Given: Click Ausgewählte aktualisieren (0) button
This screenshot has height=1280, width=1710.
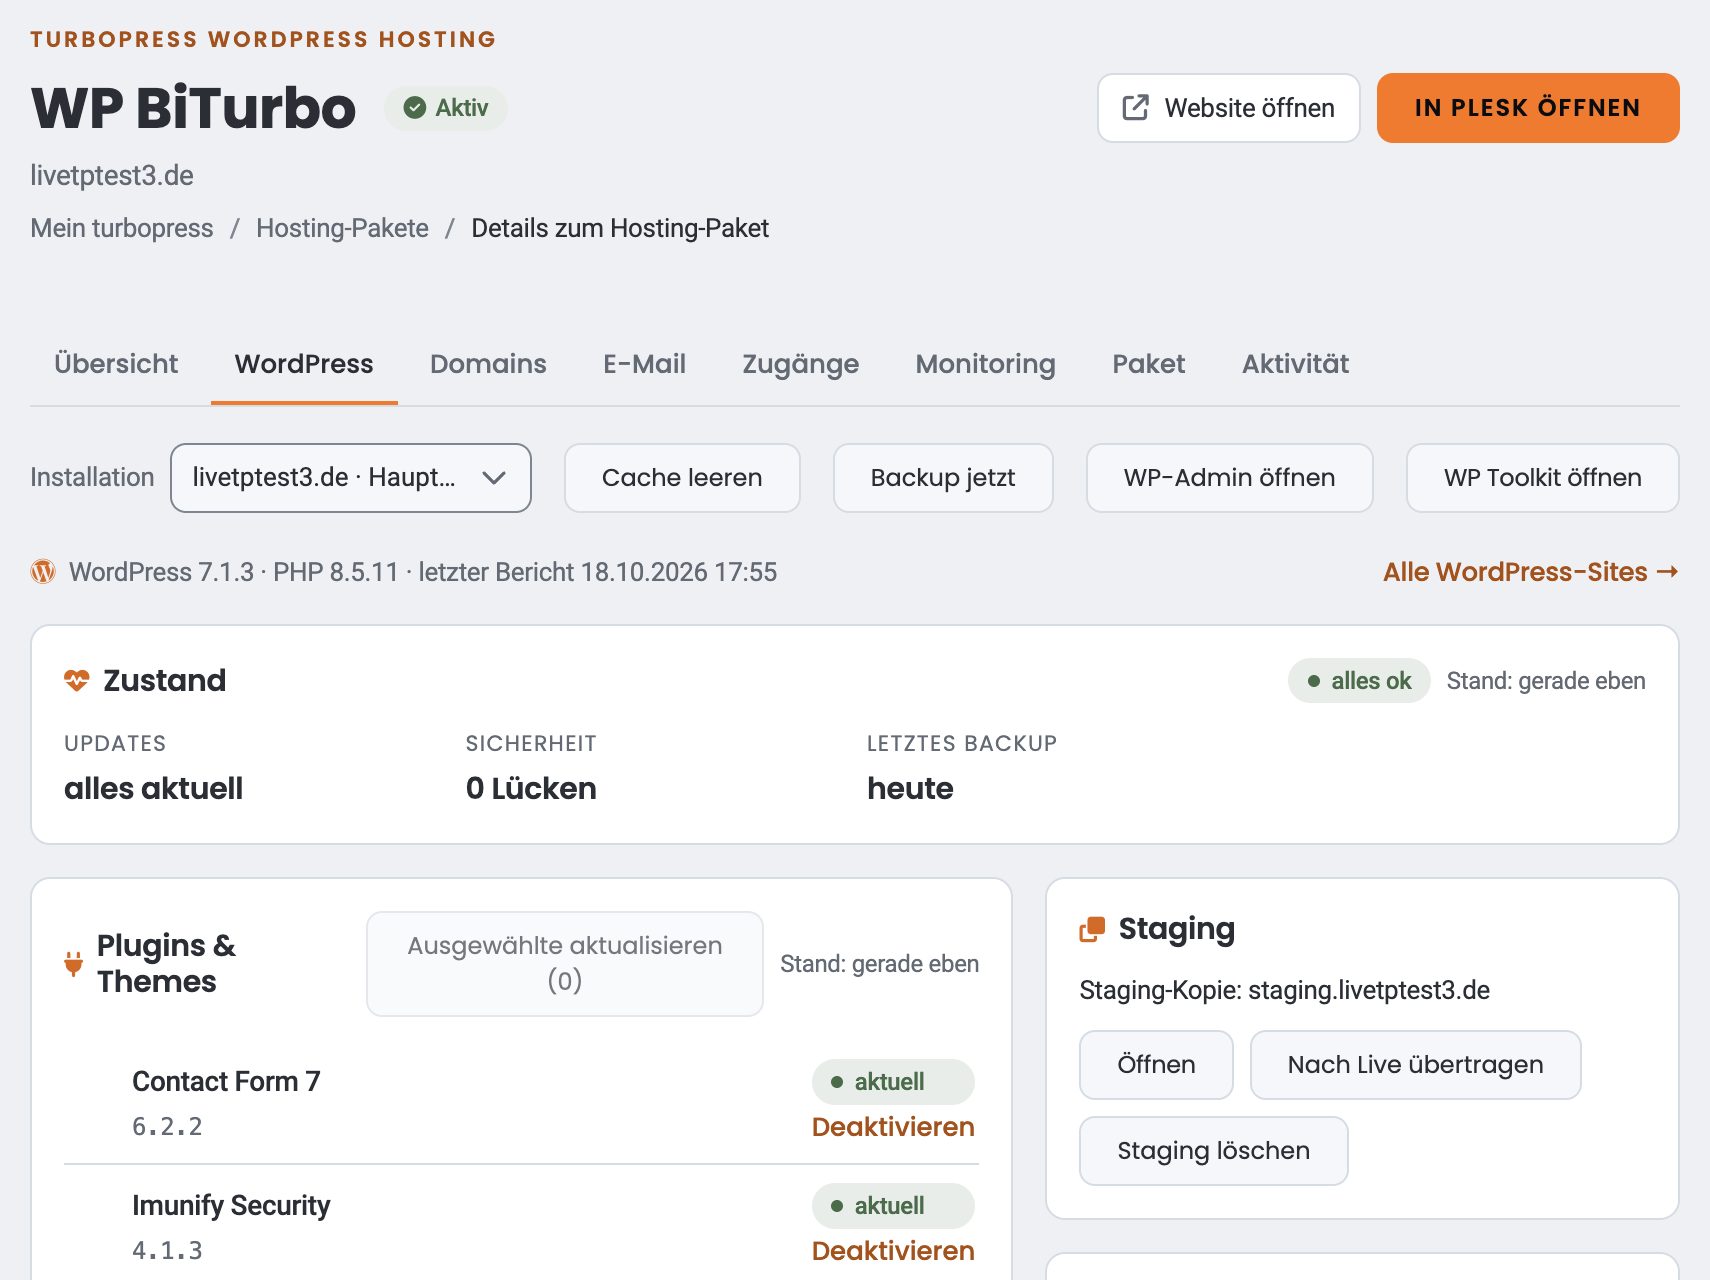Looking at the screenshot, I should click(565, 964).
